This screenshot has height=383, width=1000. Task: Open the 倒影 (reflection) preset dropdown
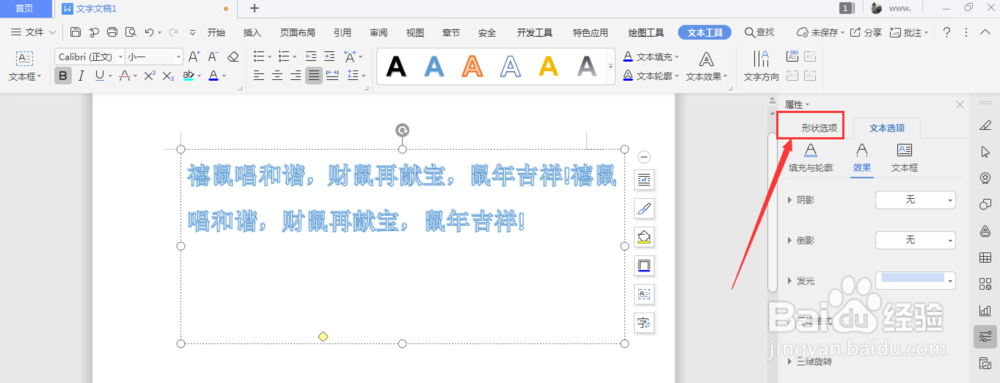915,240
